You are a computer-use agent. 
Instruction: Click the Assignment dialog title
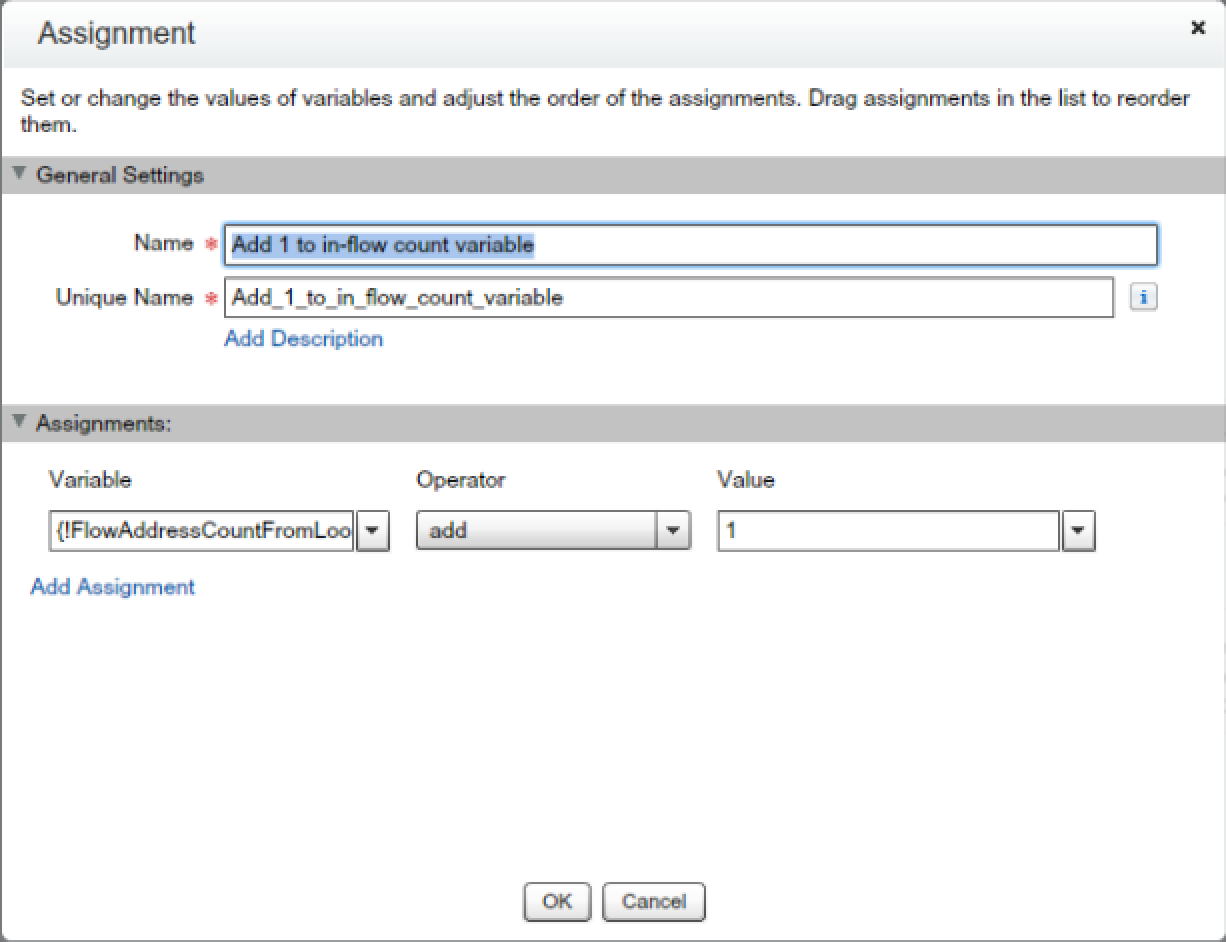click(115, 33)
